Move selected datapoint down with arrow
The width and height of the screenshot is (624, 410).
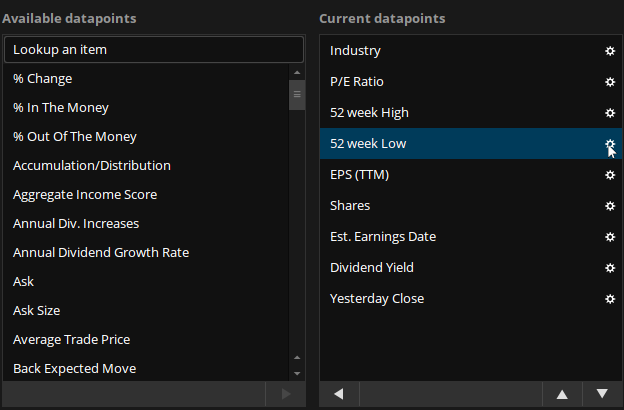pos(600,394)
